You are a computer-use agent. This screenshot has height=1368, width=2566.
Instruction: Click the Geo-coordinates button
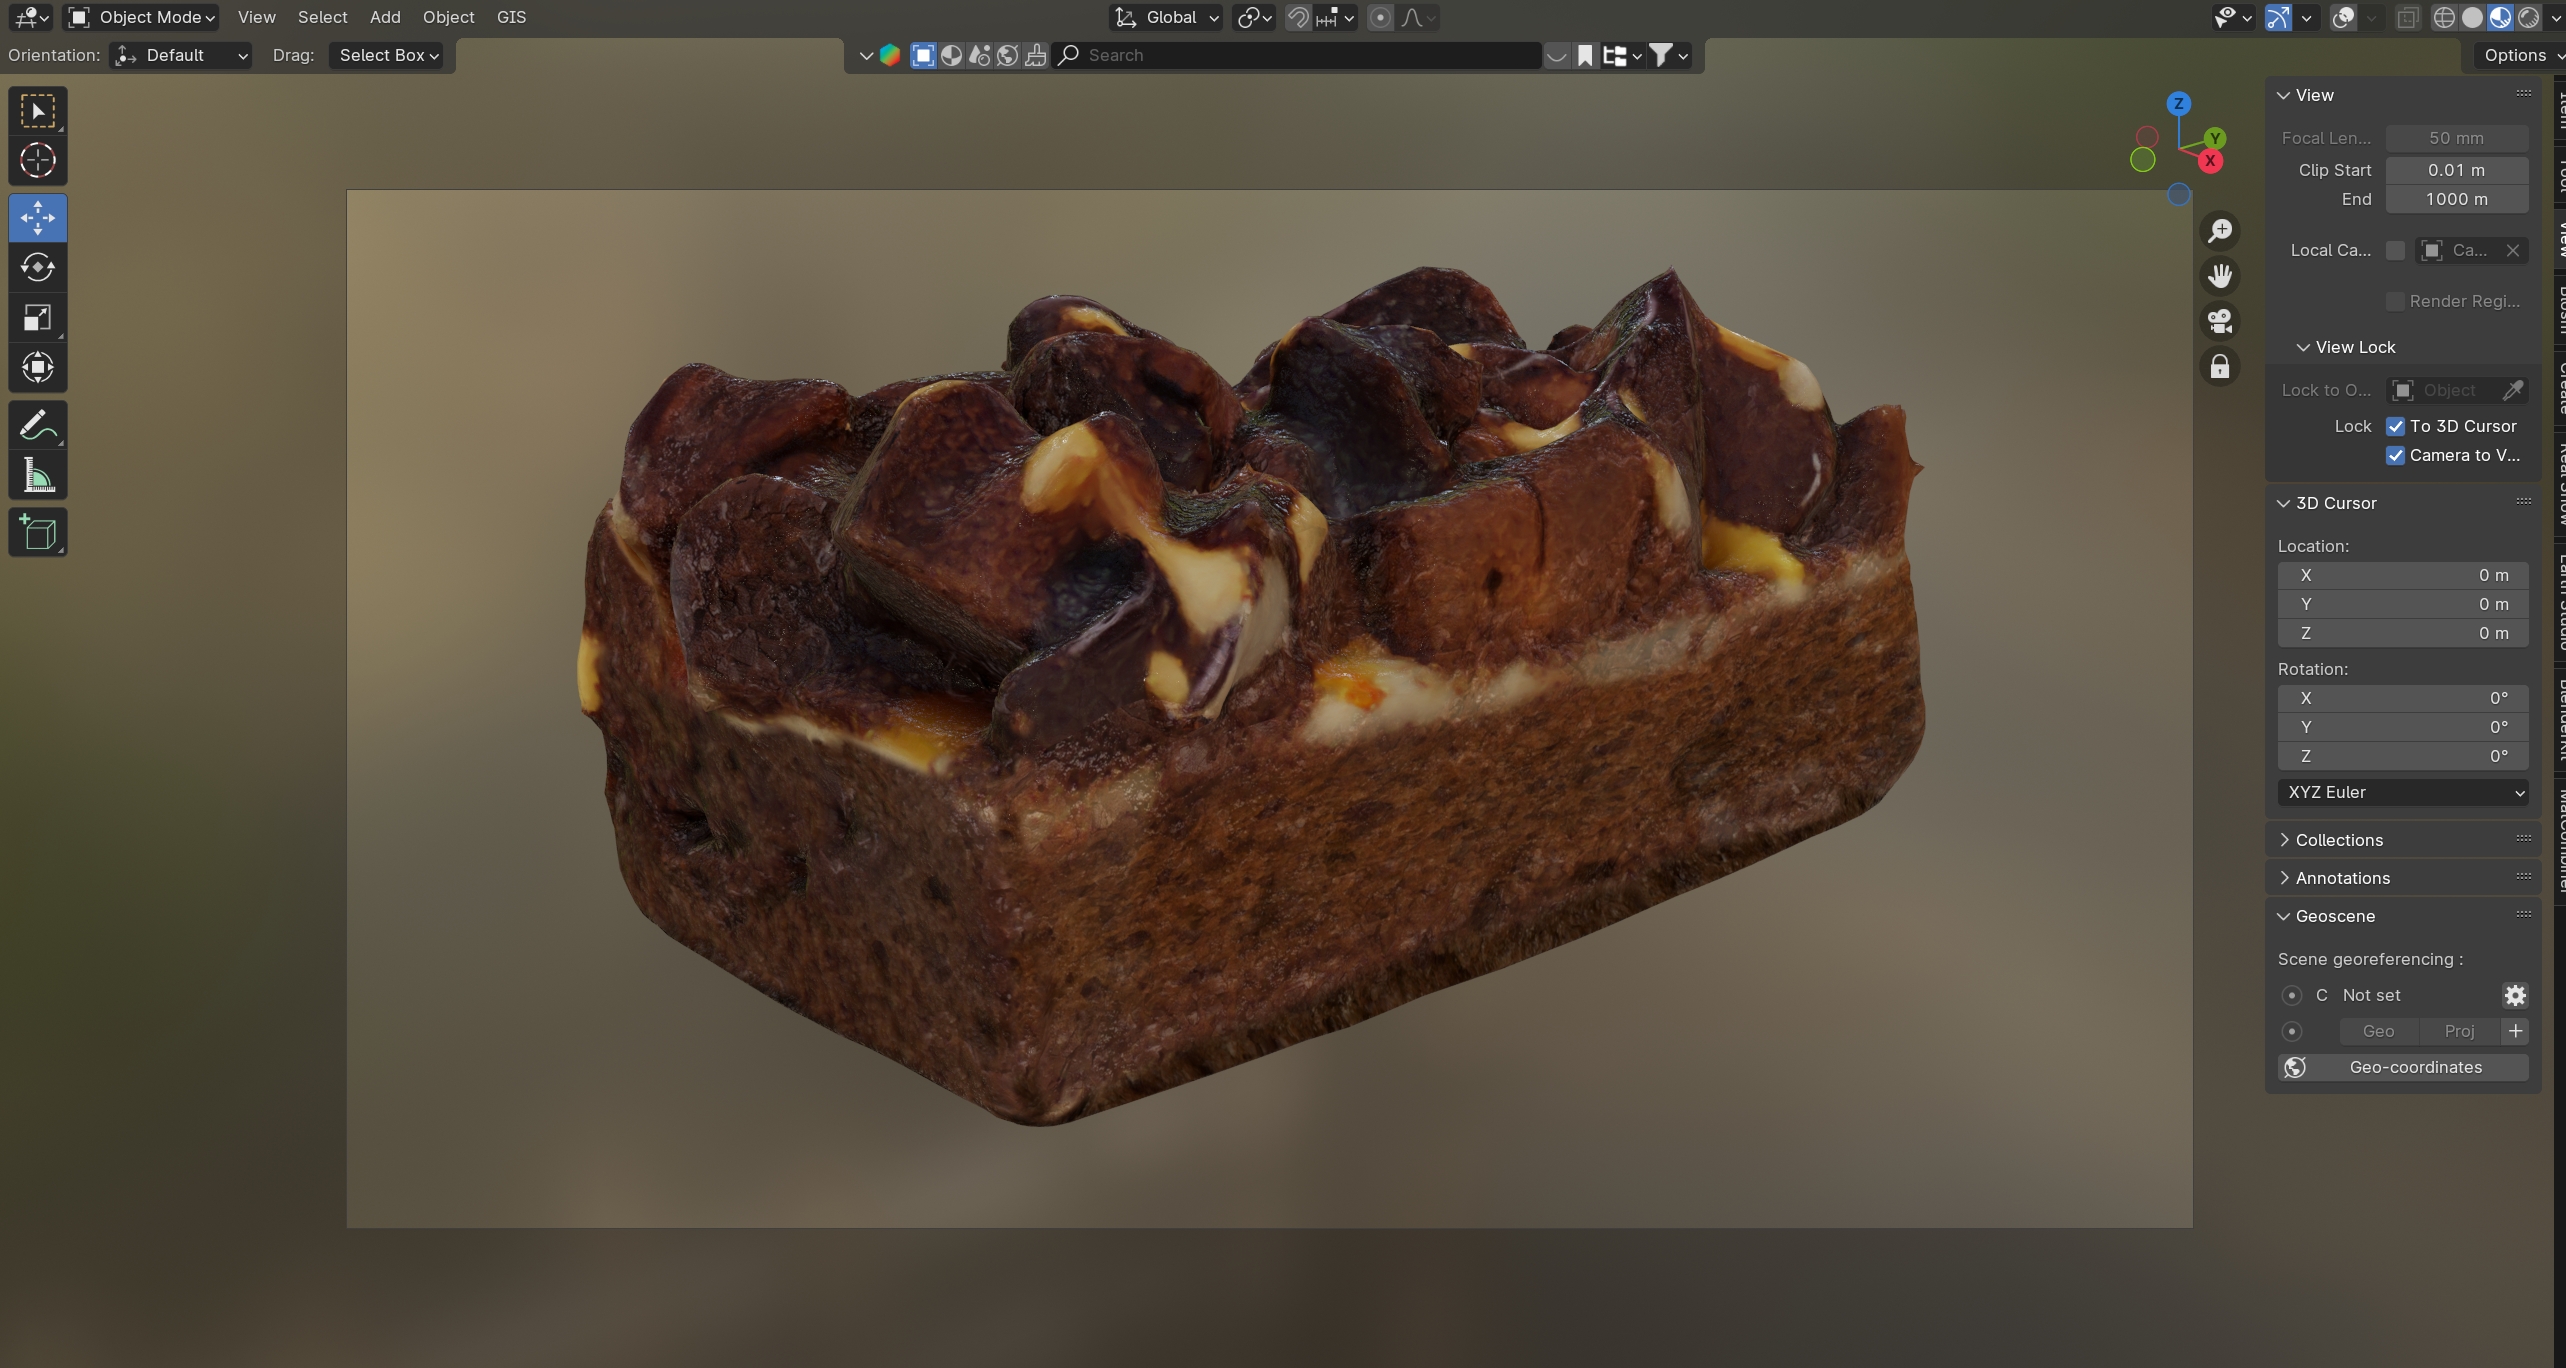[x=2402, y=1067]
